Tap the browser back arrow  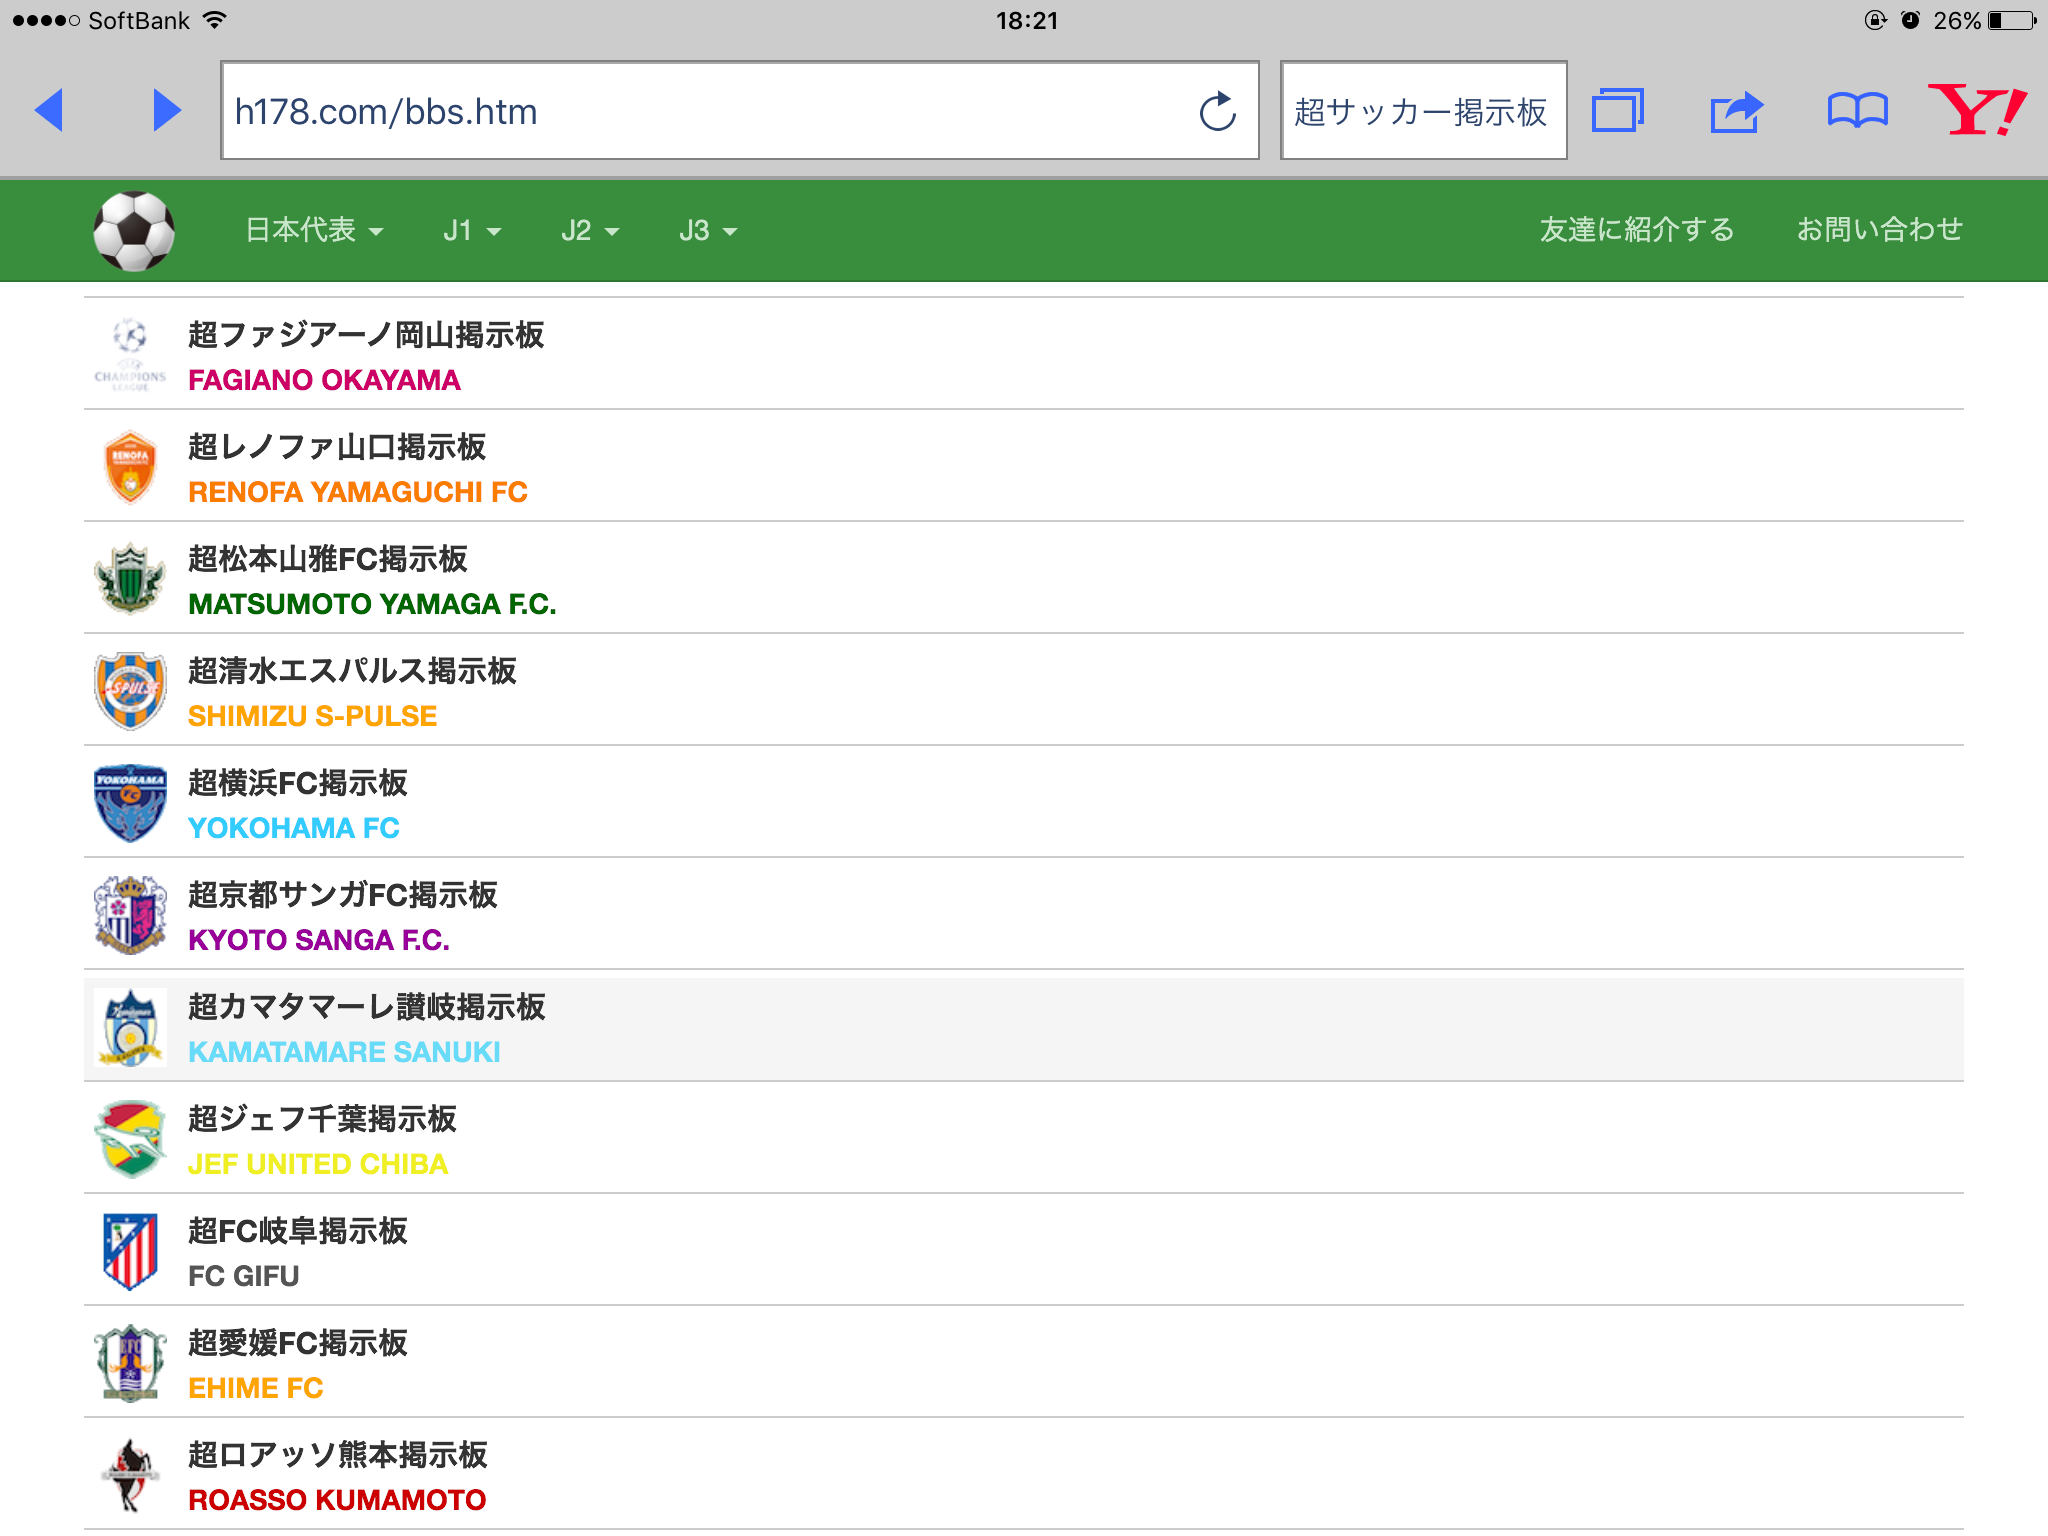(x=50, y=110)
